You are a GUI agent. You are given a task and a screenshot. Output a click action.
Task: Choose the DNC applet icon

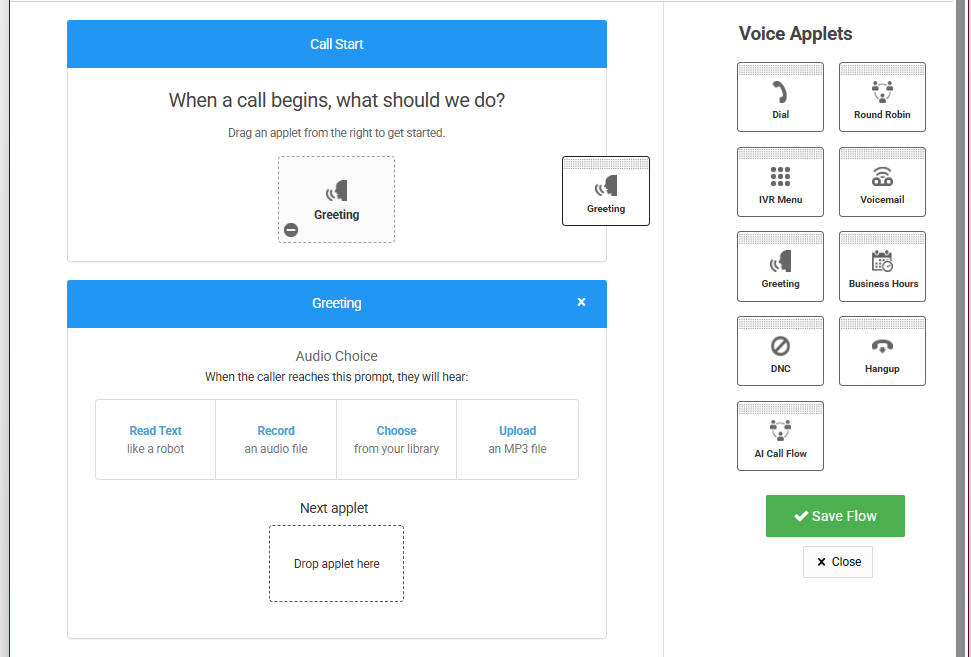point(780,352)
